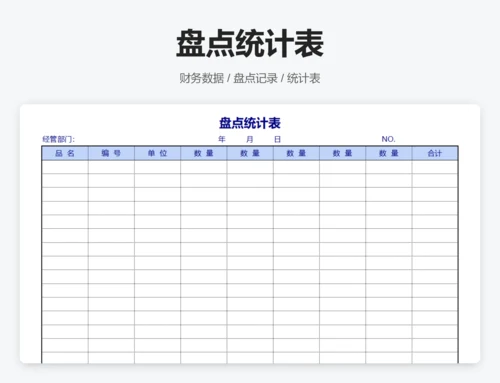Select the 合计 column header

(x=435, y=153)
